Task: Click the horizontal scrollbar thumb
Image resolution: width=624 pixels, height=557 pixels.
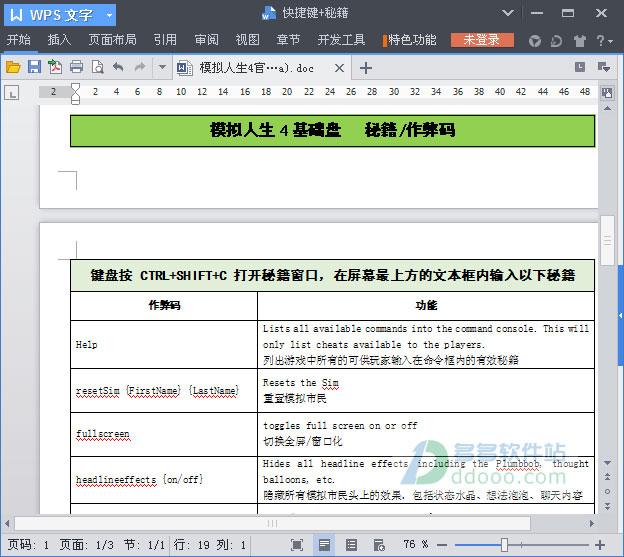Action: pos(273,524)
